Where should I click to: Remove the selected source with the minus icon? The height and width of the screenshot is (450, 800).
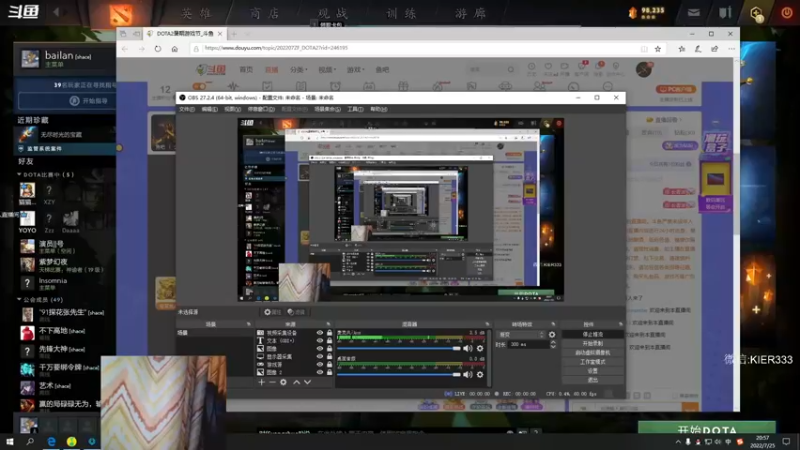[x=272, y=382]
